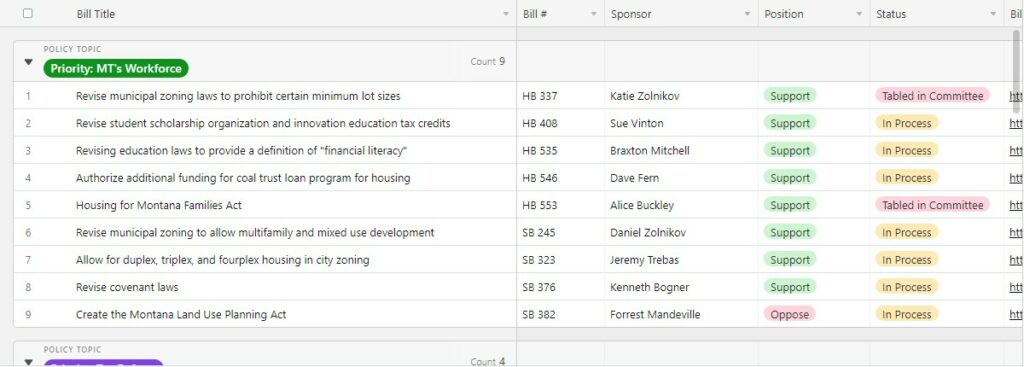The width and height of the screenshot is (1024, 367).
Task: Toggle the select-all checkbox in the header
Action: tap(27, 13)
